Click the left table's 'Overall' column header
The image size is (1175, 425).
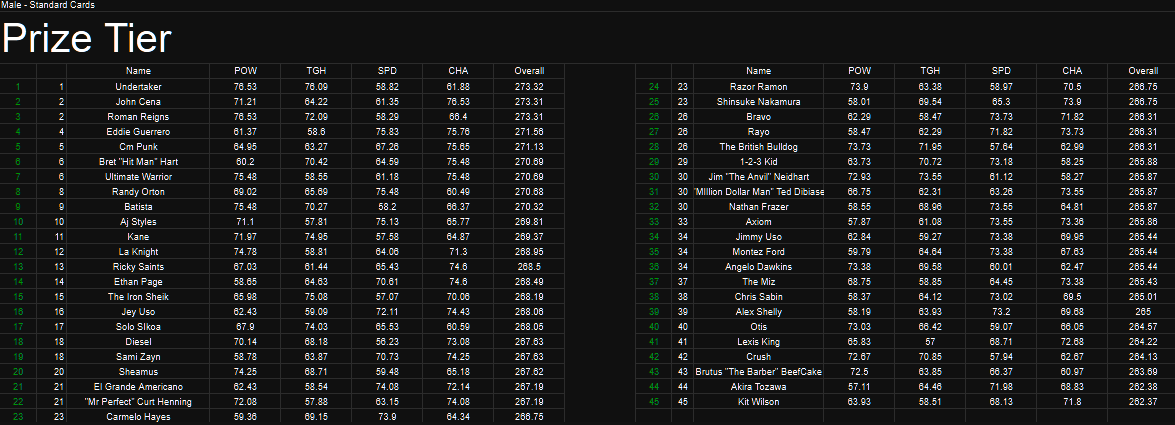529,71
